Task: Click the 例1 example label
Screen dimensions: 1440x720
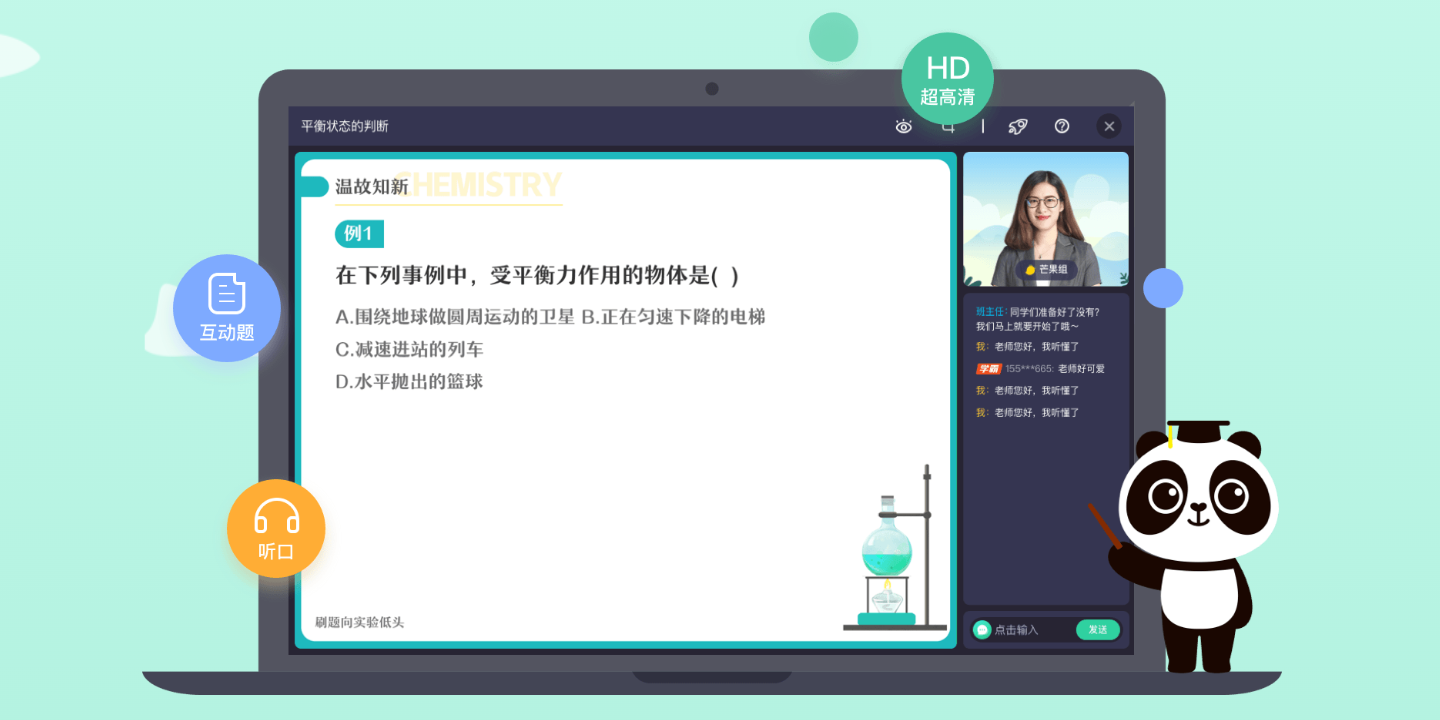Action: pyautogui.click(x=358, y=233)
